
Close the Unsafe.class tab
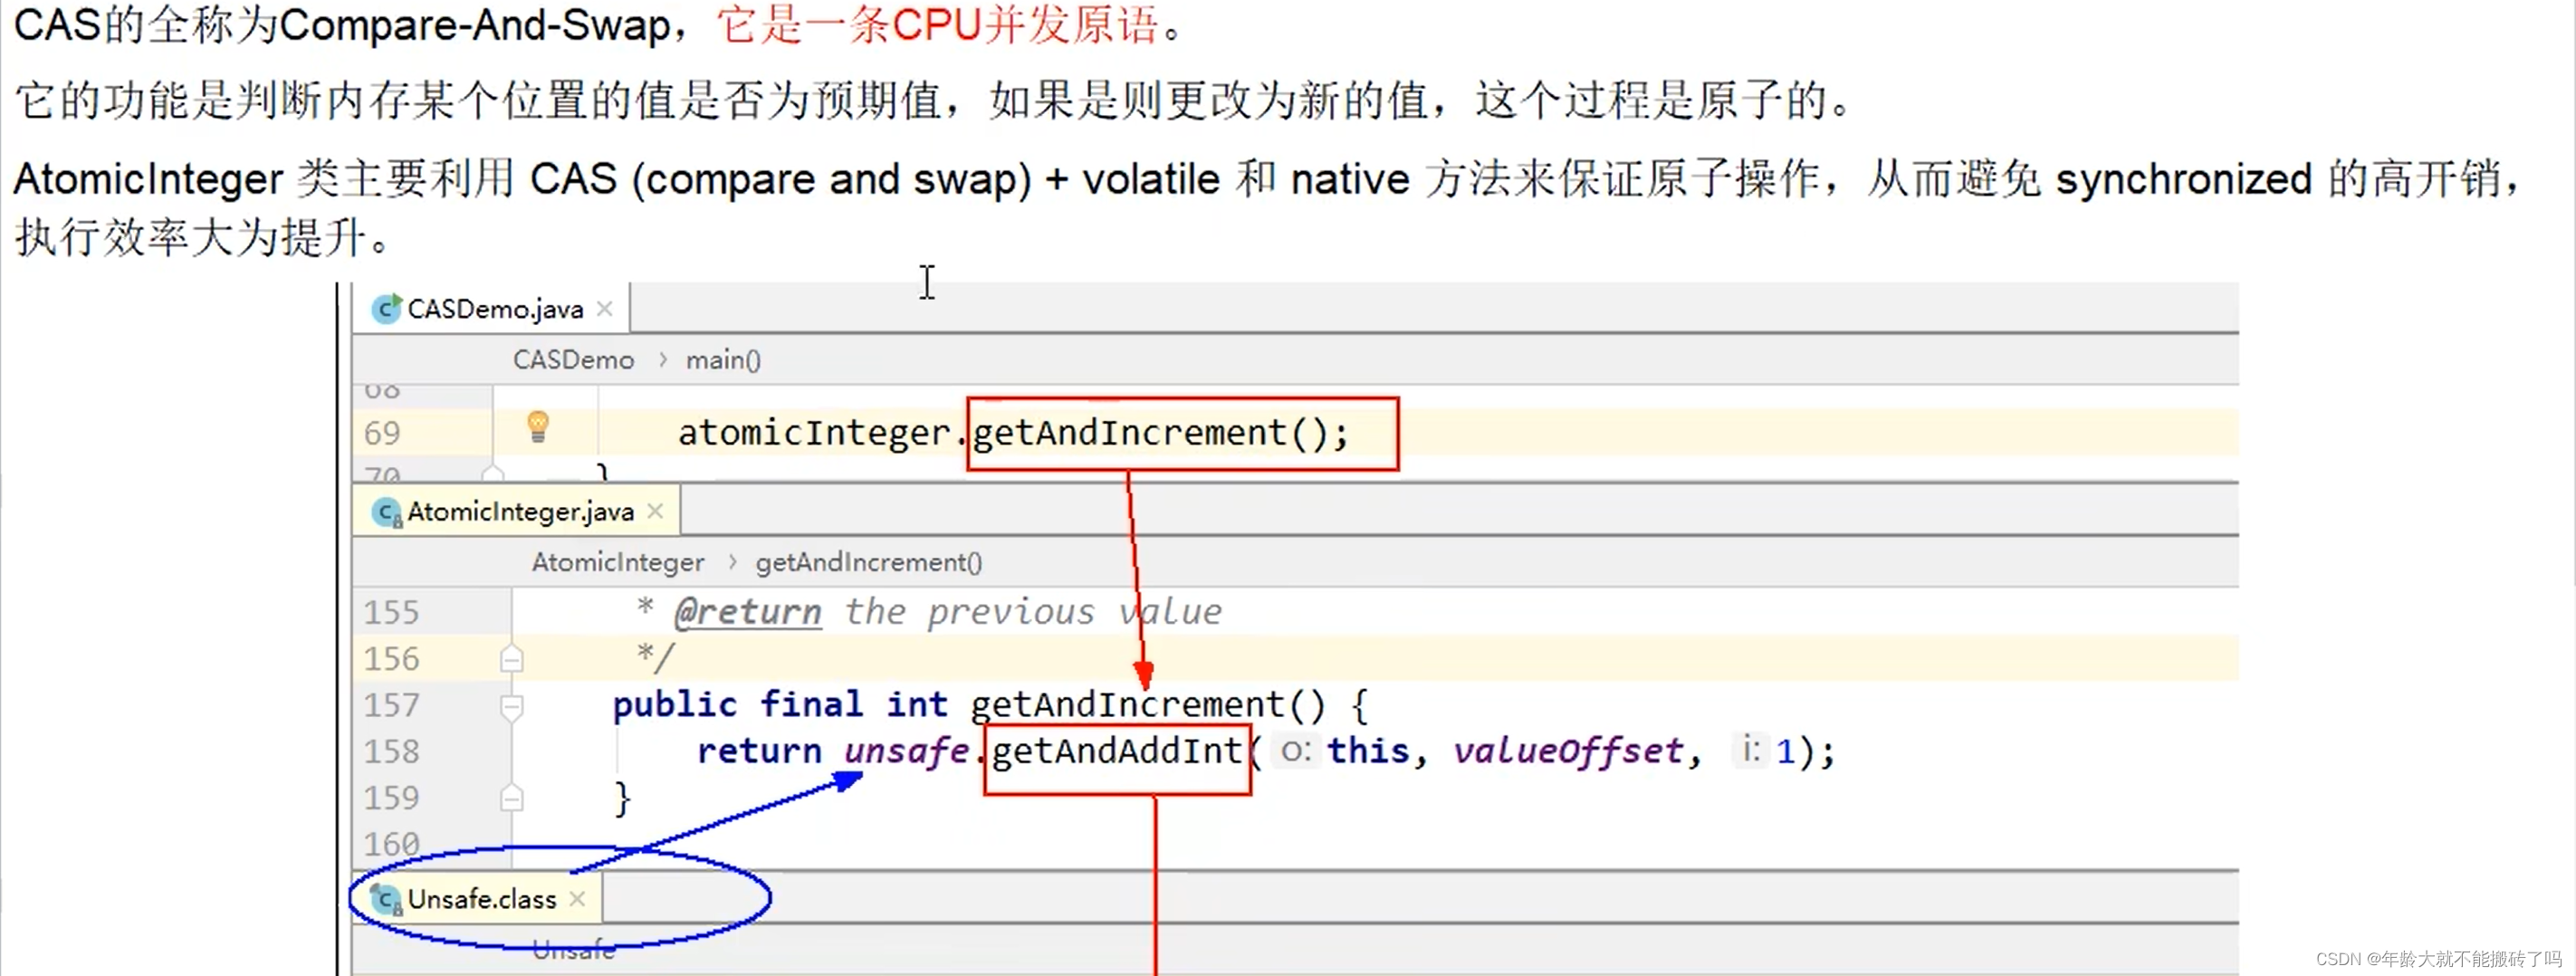(x=577, y=899)
